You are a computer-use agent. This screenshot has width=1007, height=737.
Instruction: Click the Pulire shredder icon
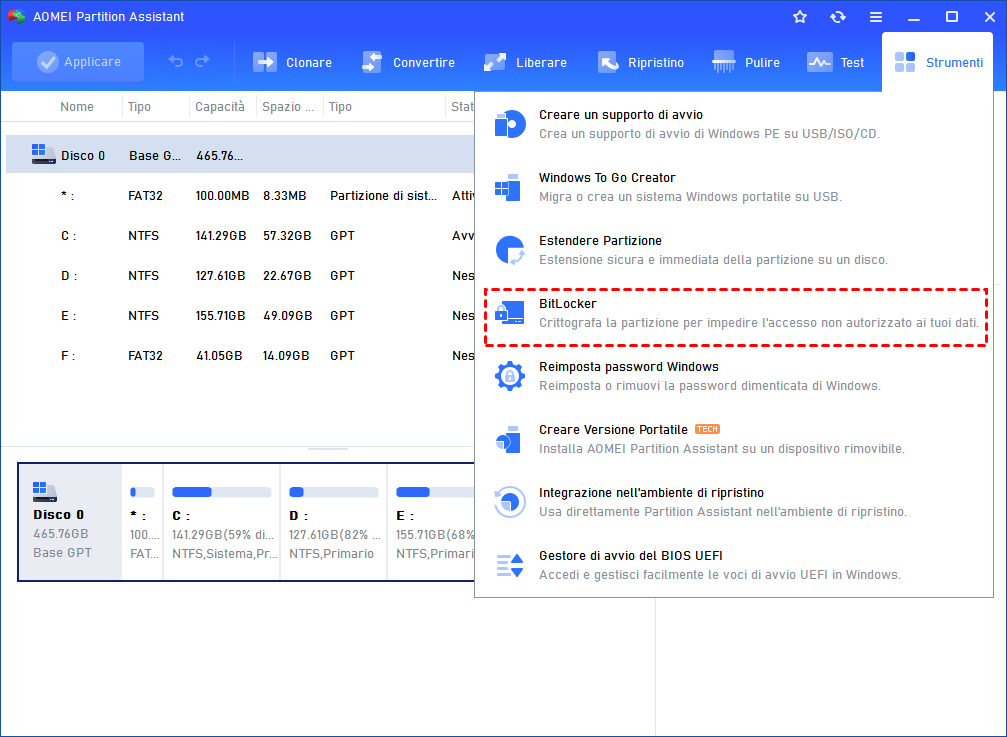(x=724, y=62)
